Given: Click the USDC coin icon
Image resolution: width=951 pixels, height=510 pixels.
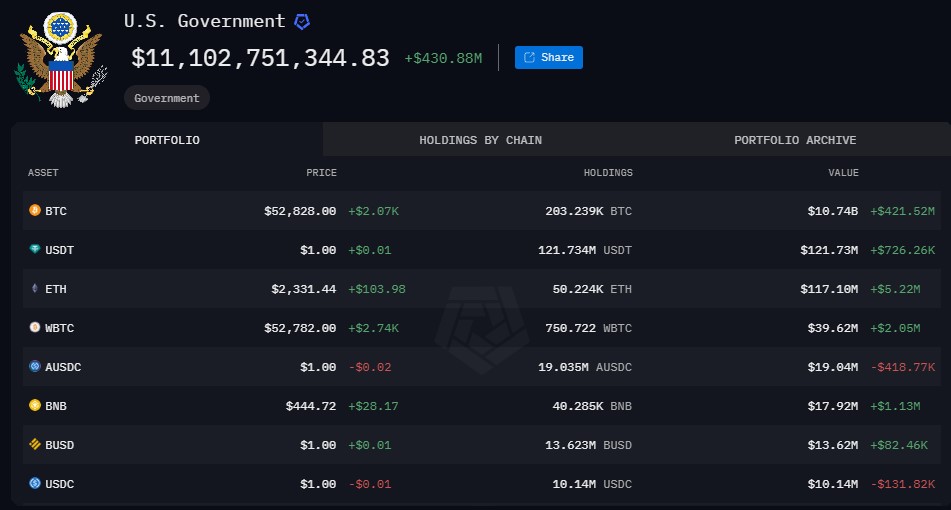Looking at the screenshot, I should [x=35, y=484].
